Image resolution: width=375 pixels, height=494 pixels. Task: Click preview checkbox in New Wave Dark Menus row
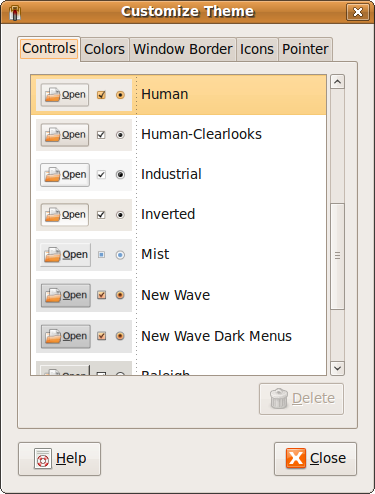tap(102, 336)
